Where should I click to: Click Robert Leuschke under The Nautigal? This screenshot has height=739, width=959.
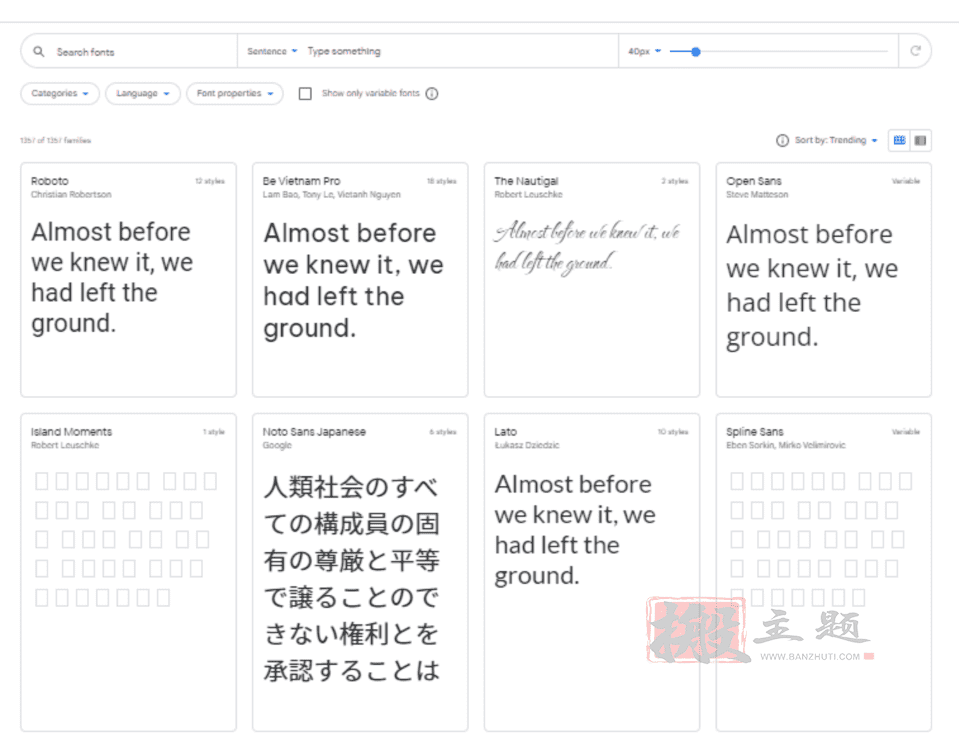pyautogui.click(x=528, y=195)
